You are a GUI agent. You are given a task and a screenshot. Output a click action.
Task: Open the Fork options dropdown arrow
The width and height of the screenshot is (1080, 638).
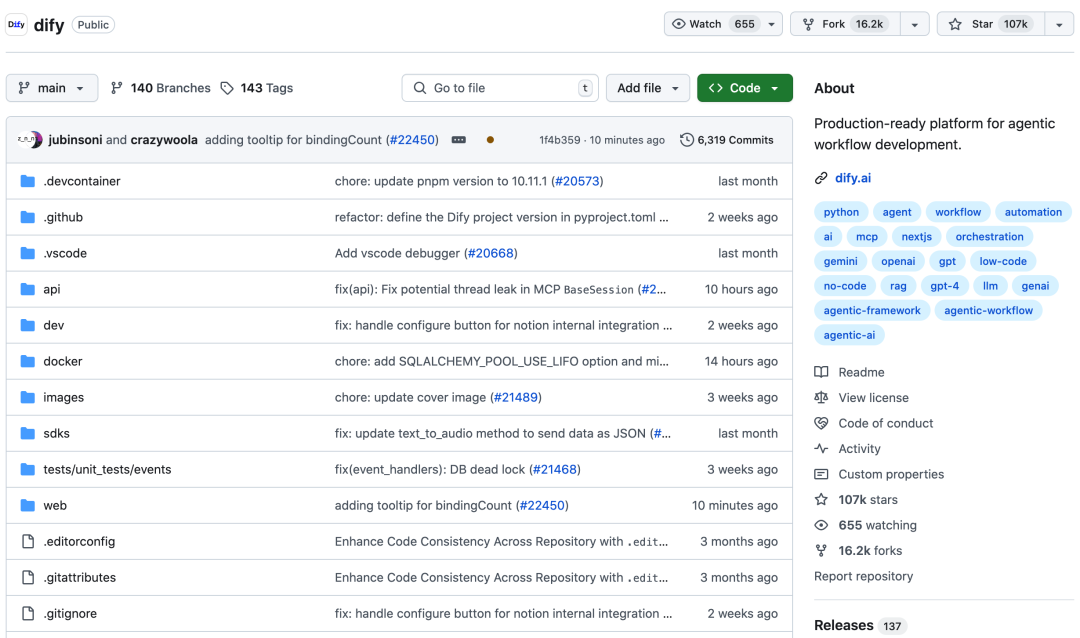(x=915, y=24)
